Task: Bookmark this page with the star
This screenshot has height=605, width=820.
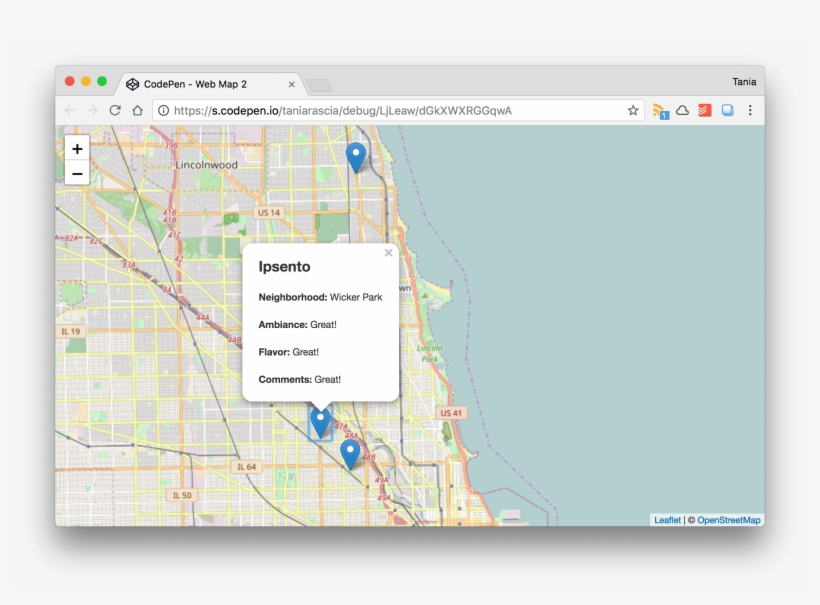Action: click(633, 110)
